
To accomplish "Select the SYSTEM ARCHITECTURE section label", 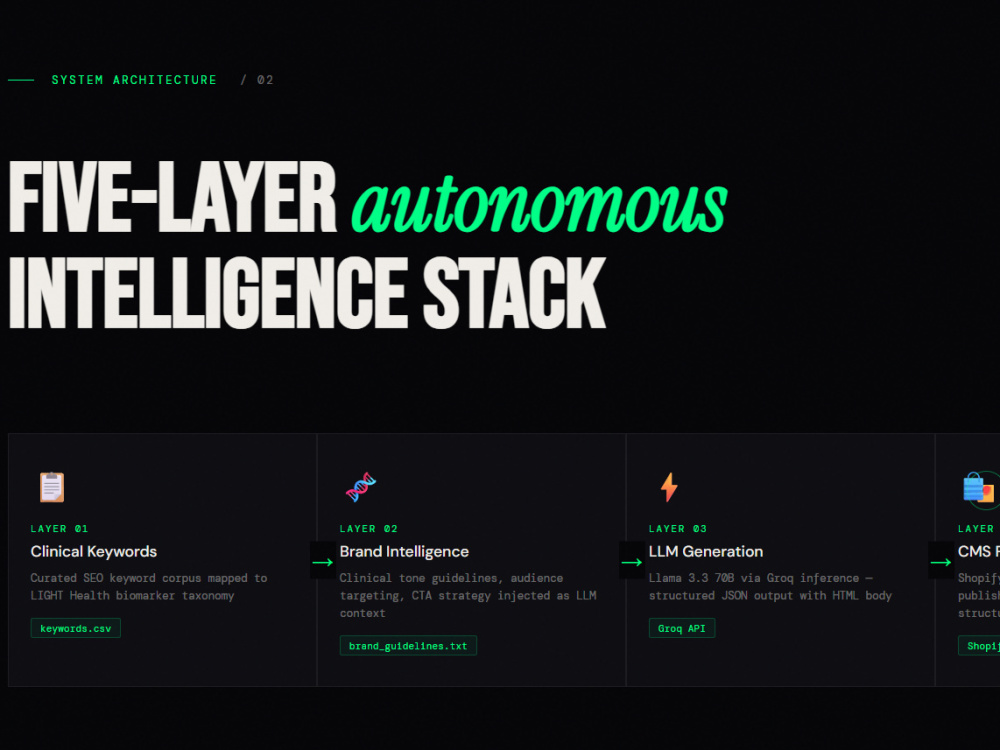I will tap(134, 80).
